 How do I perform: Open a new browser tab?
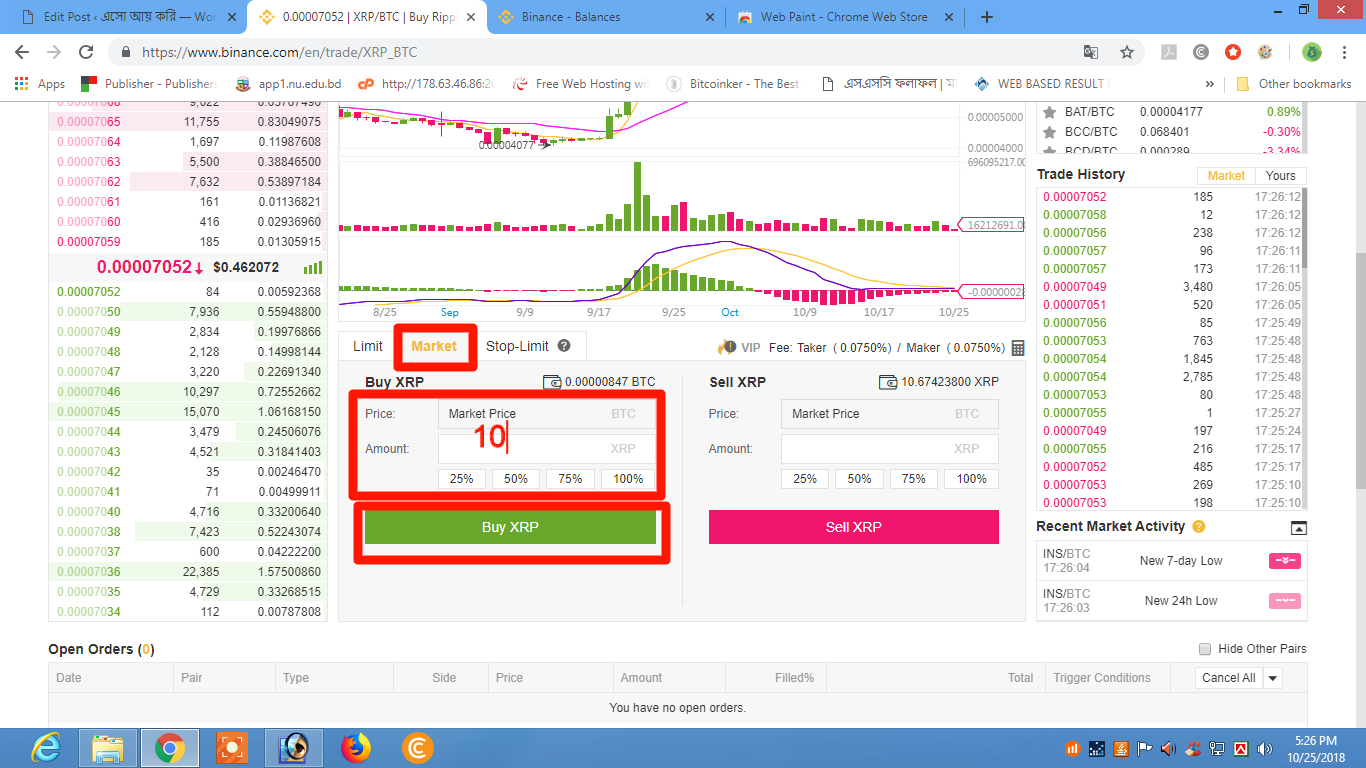click(x=987, y=17)
